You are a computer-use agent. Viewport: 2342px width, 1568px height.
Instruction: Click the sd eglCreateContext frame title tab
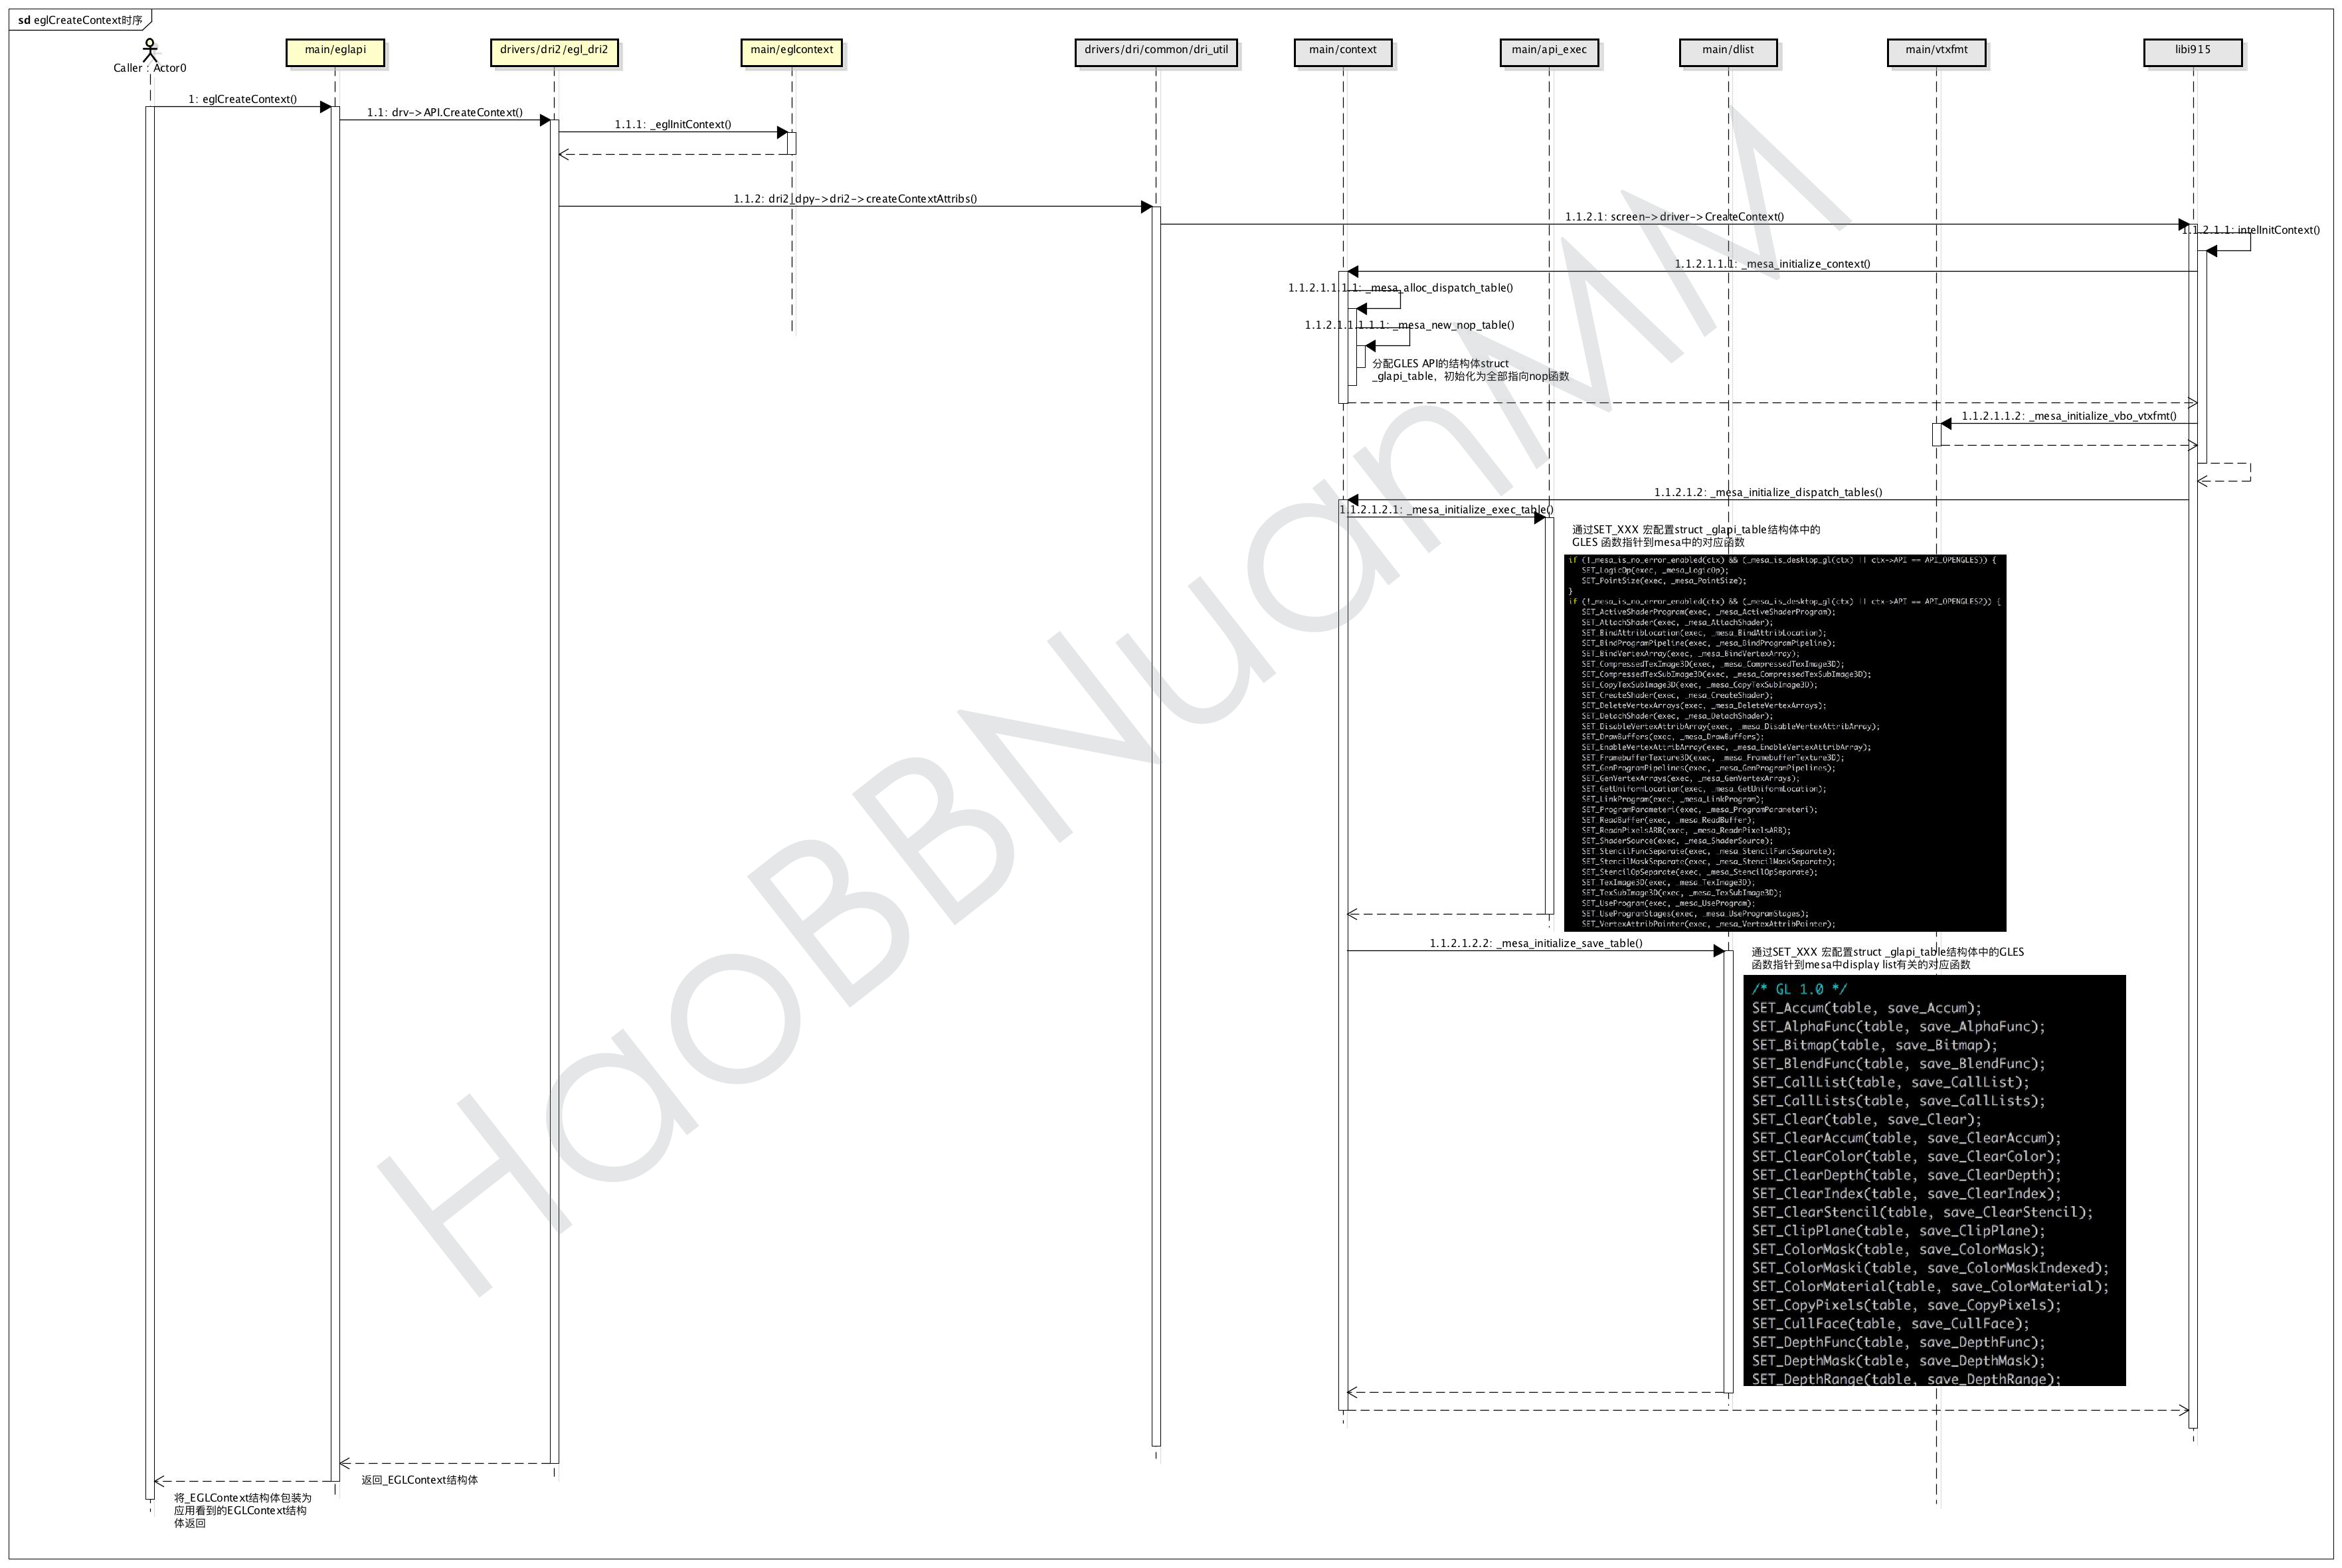80,20
